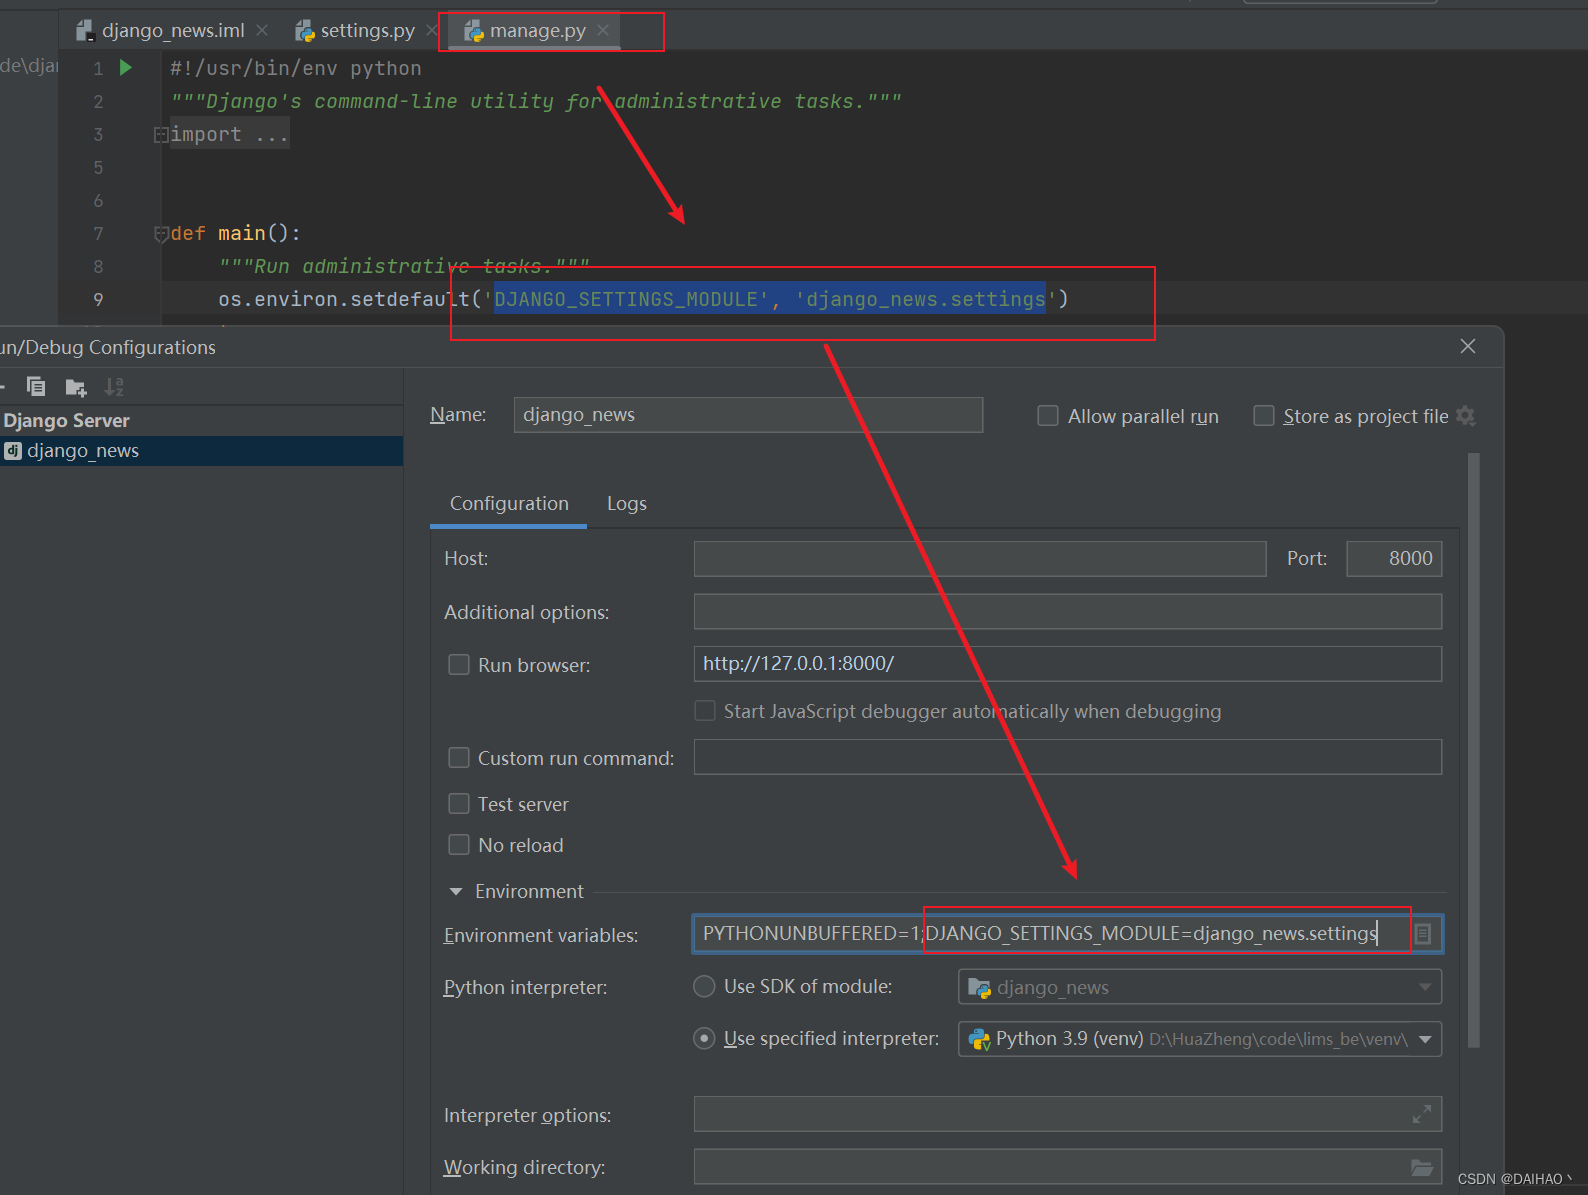Create a new configuration folder
The image size is (1588, 1195).
pos(76,387)
